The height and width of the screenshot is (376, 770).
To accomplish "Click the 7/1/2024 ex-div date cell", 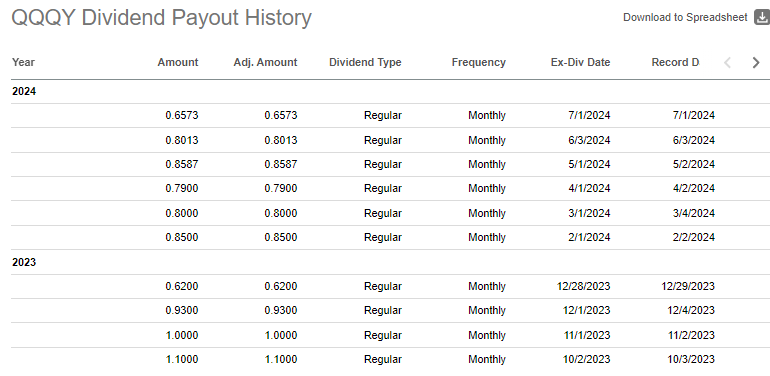I will pyautogui.click(x=589, y=115).
